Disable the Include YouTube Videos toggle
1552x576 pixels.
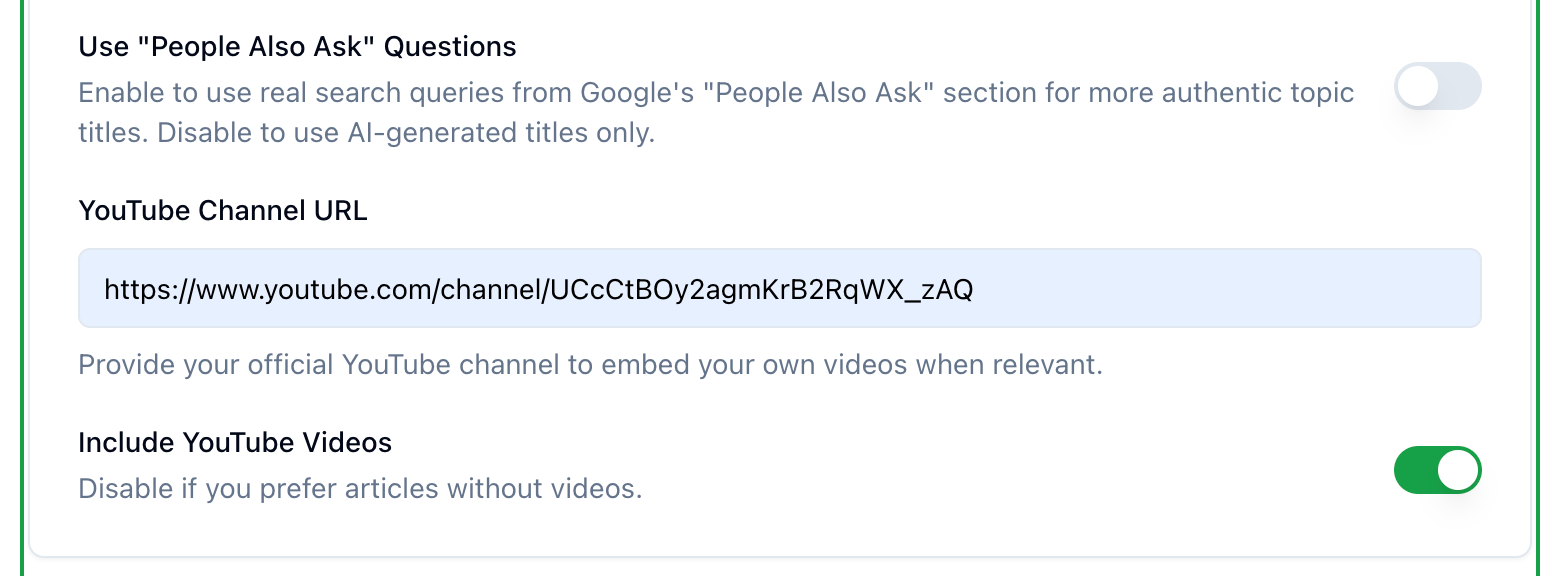[1437, 470]
